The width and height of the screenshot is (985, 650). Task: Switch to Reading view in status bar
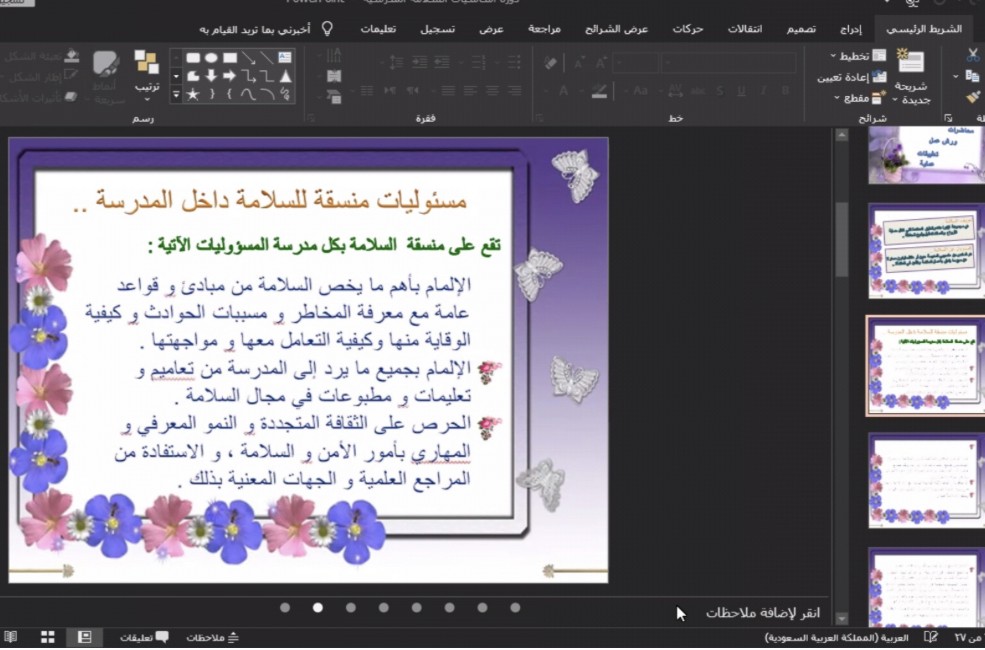click(10, 637)
